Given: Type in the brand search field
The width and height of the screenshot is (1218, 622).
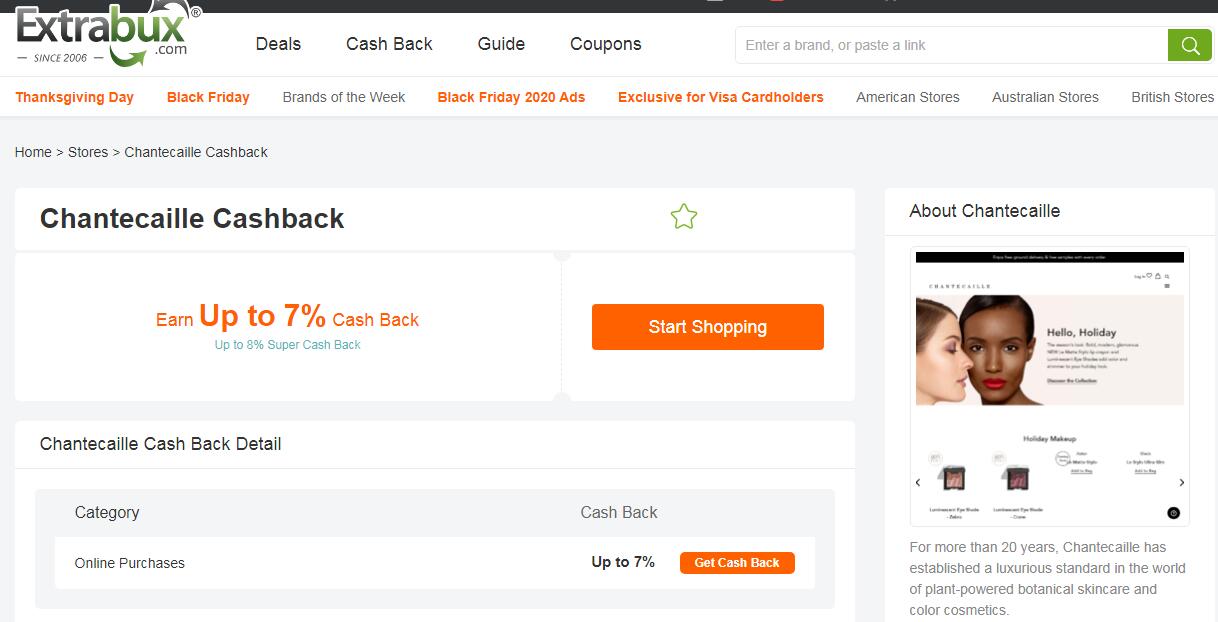Looking at the screenshot, I should (950, 45).
